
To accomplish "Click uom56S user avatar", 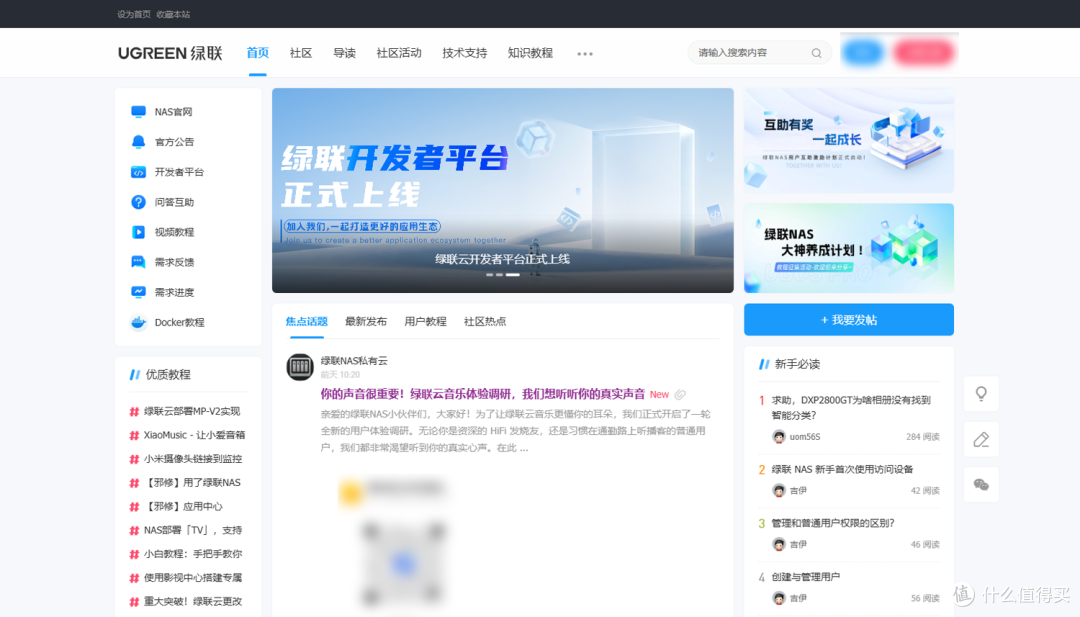I will (779, 437).
